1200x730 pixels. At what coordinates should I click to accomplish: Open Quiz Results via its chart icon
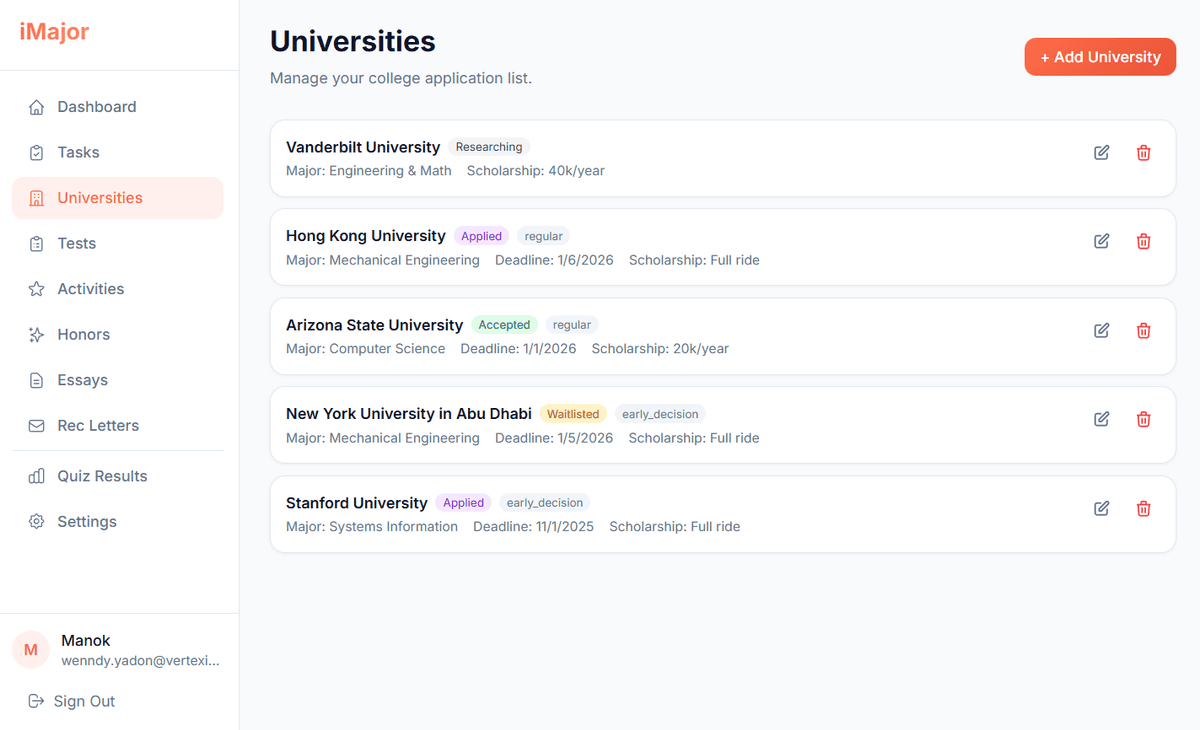(x=36, y=475)
